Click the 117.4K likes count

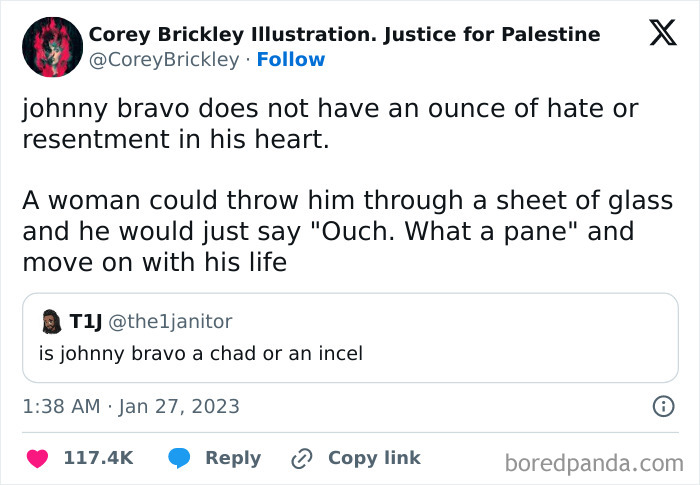[98, 458]
